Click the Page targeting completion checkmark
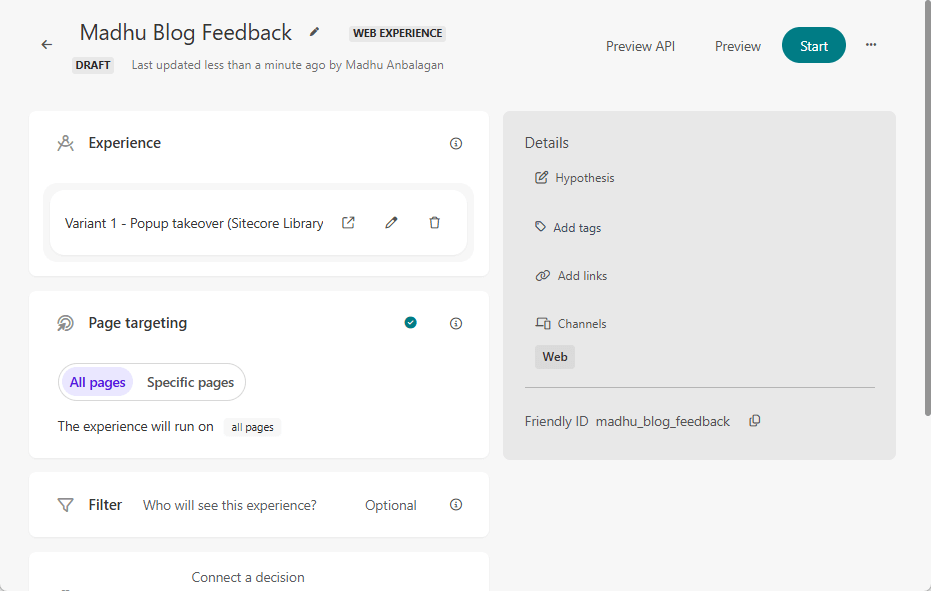Viewport: 931px width, 591px height. pyautogui.click(x=410, y=323)
